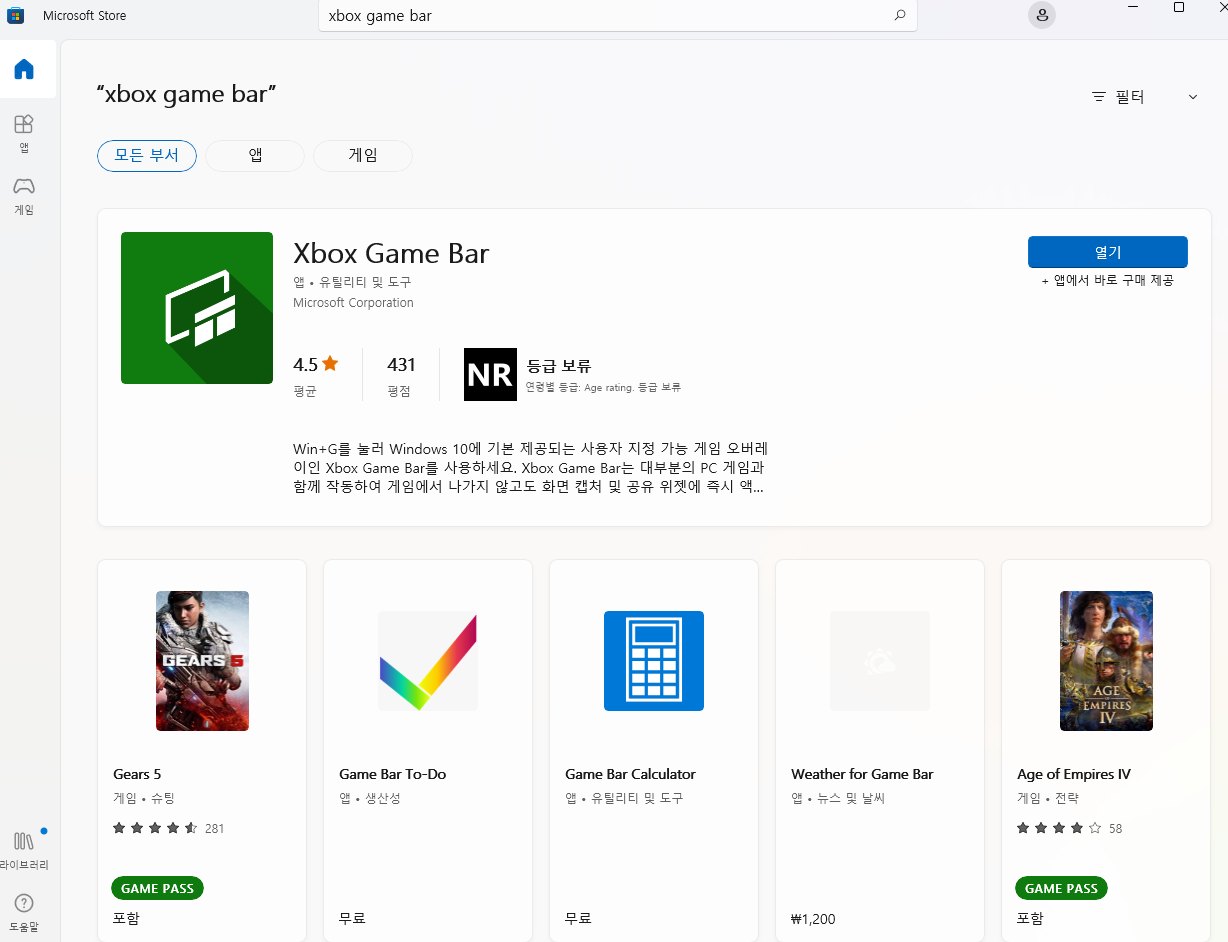Screen dimensions: 1228x942
Task: Click 앱 • 유틸리티 및 도구 under Xbox Game Bar
Action: (x=352, y=282)
